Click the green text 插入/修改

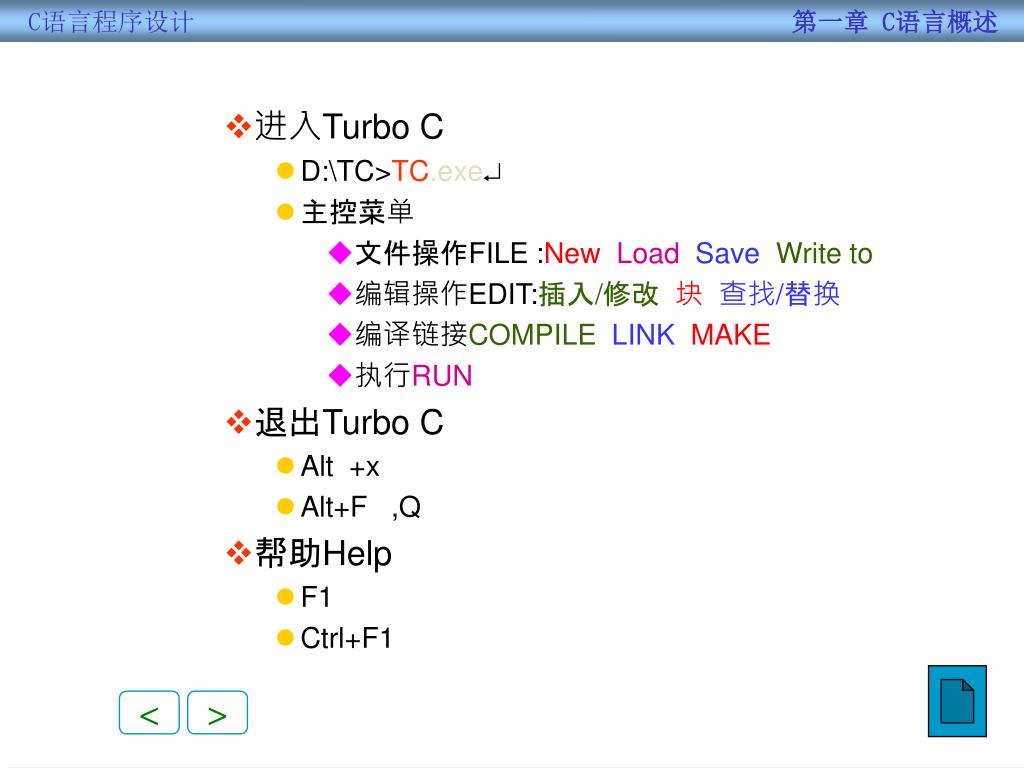pos(599,294)
